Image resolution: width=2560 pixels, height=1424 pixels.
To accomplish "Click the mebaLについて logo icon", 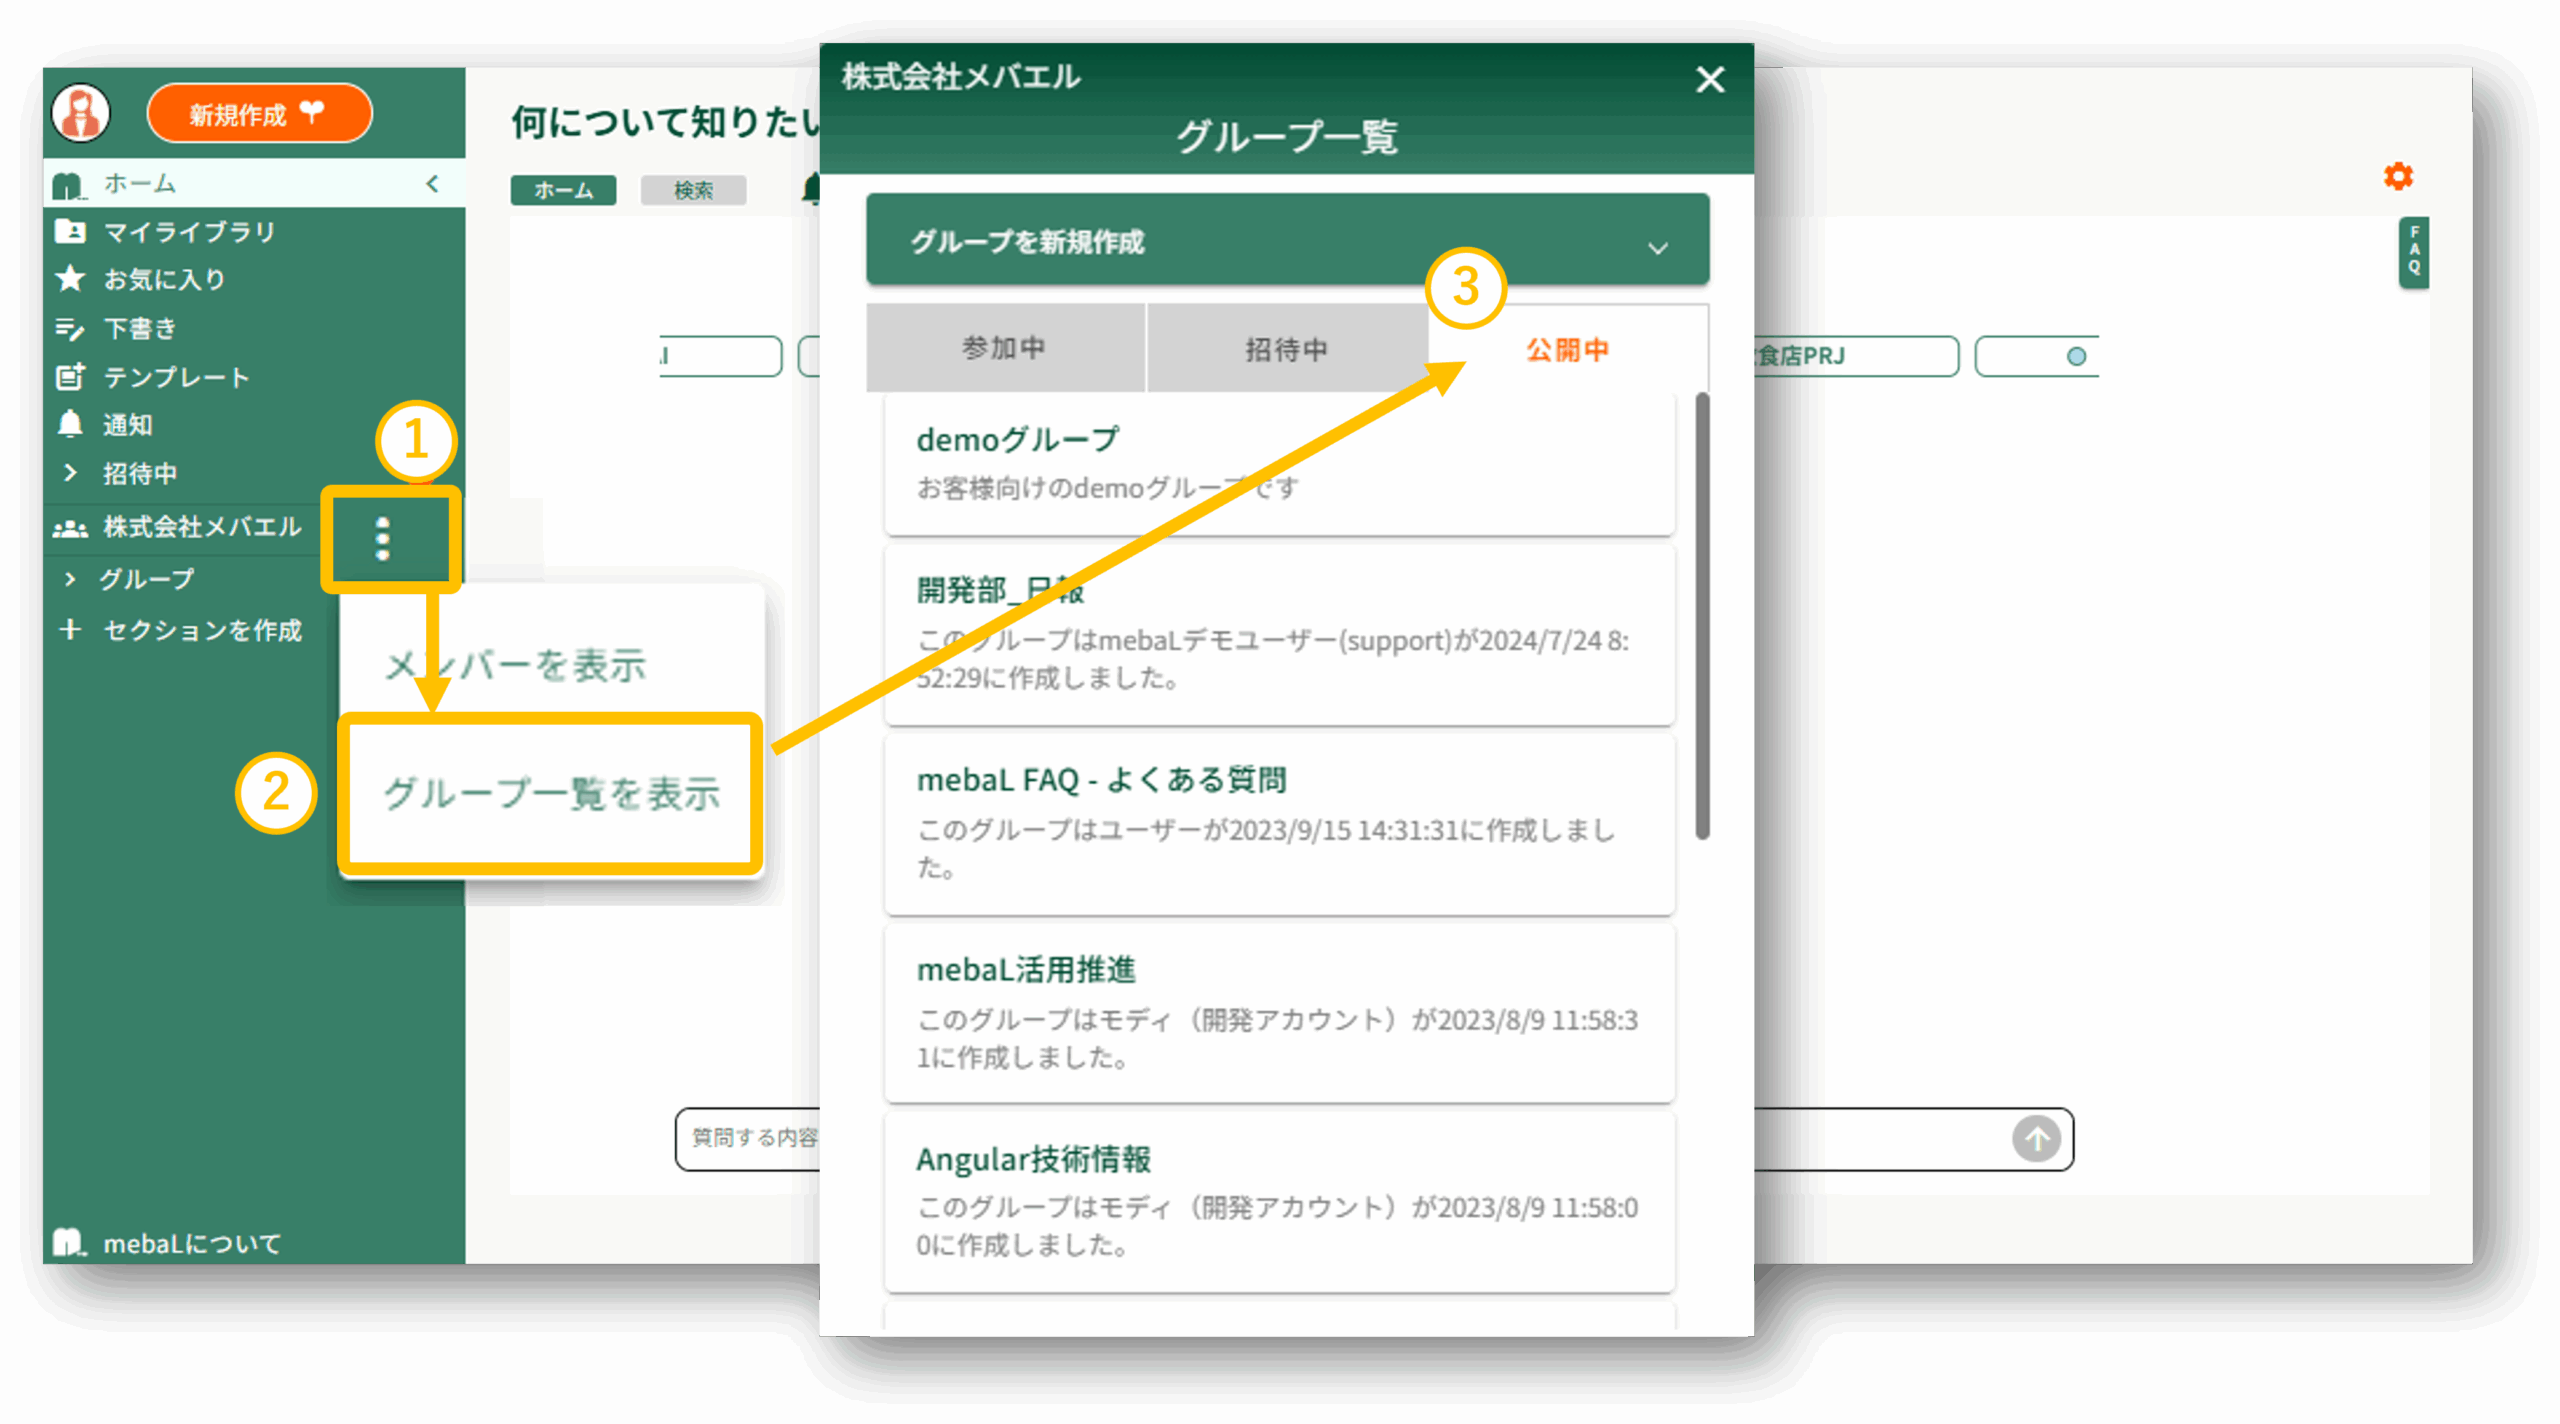I will click(x=68, y=1243).
